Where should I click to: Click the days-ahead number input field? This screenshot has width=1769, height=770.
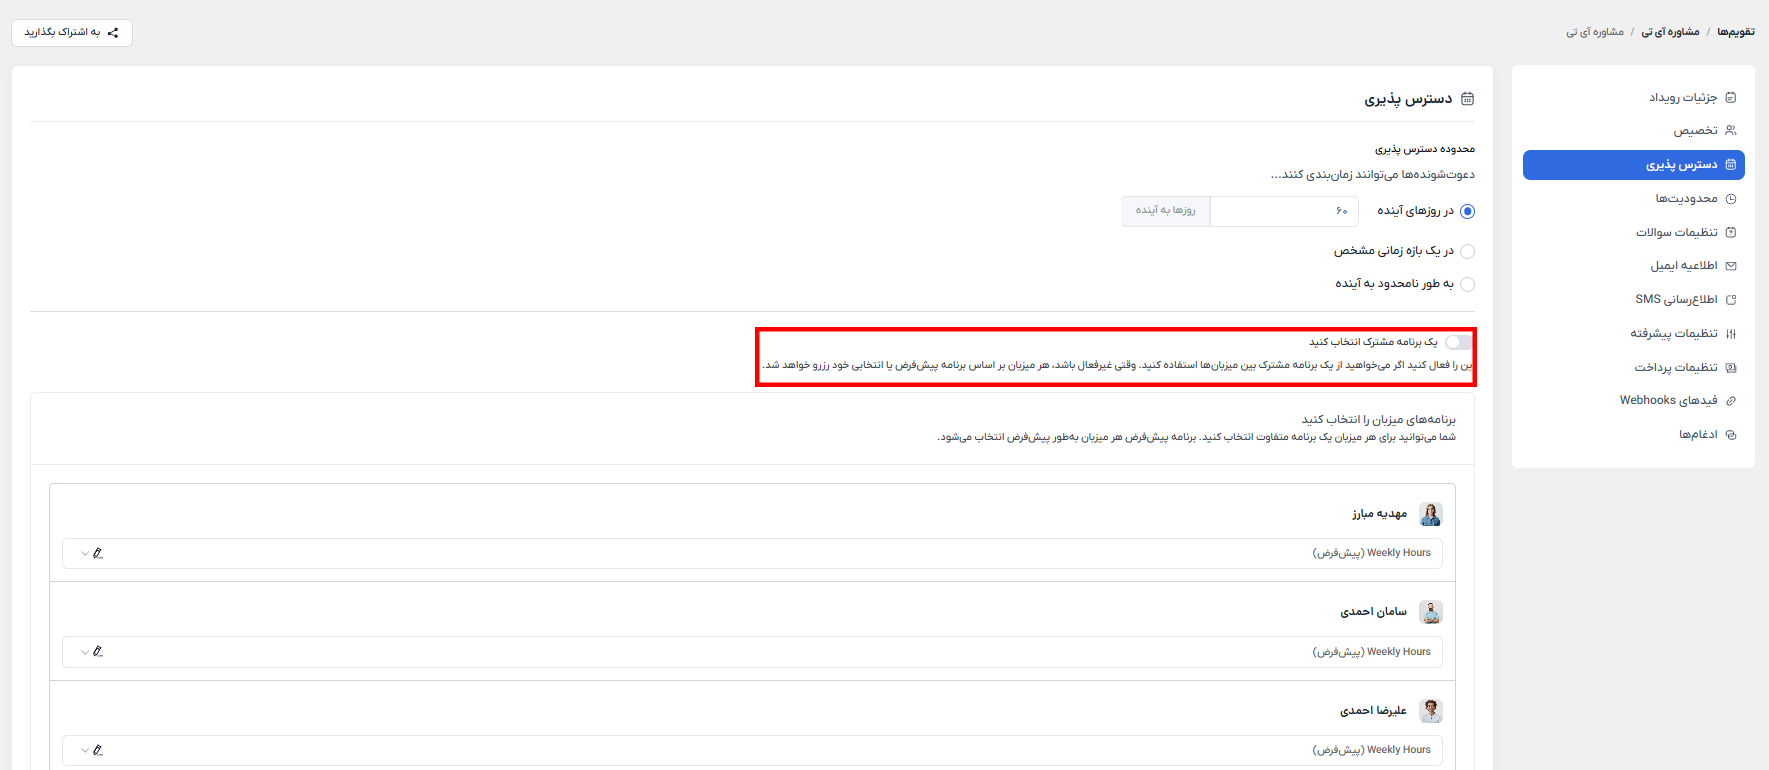click(x=1284, y=211)
